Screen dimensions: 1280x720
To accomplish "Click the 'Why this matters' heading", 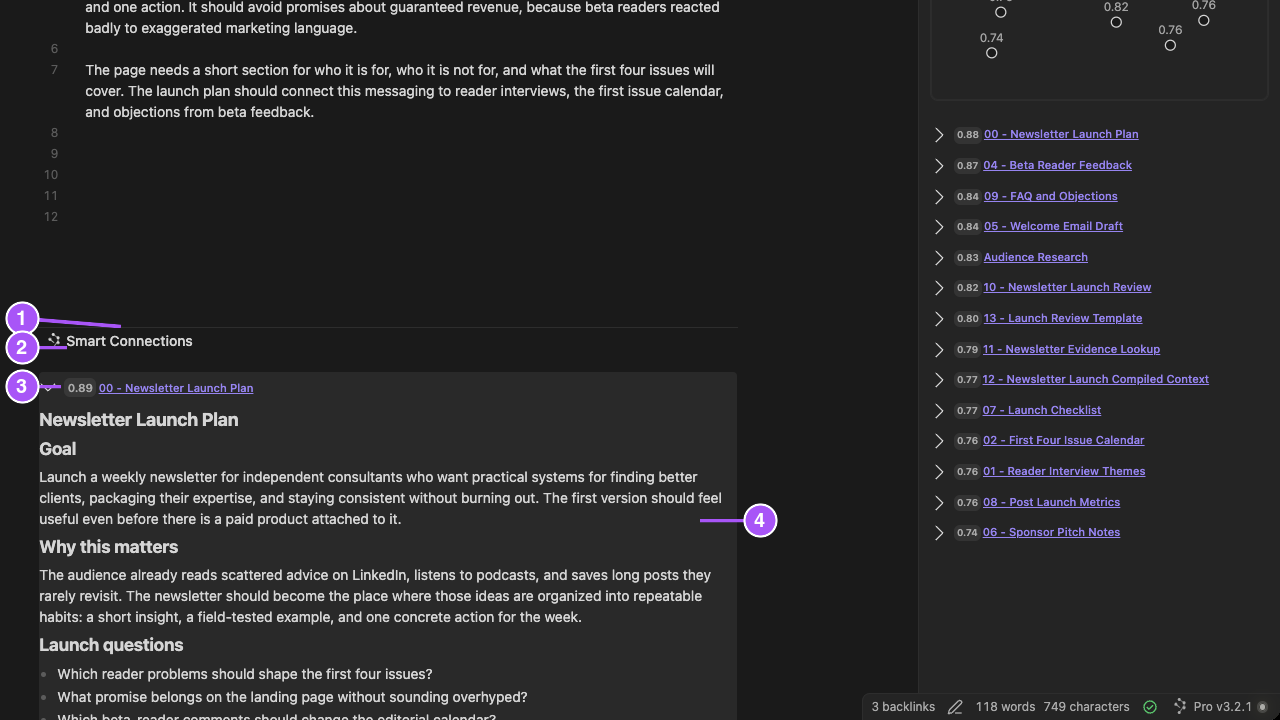I will tap(109, 547).
